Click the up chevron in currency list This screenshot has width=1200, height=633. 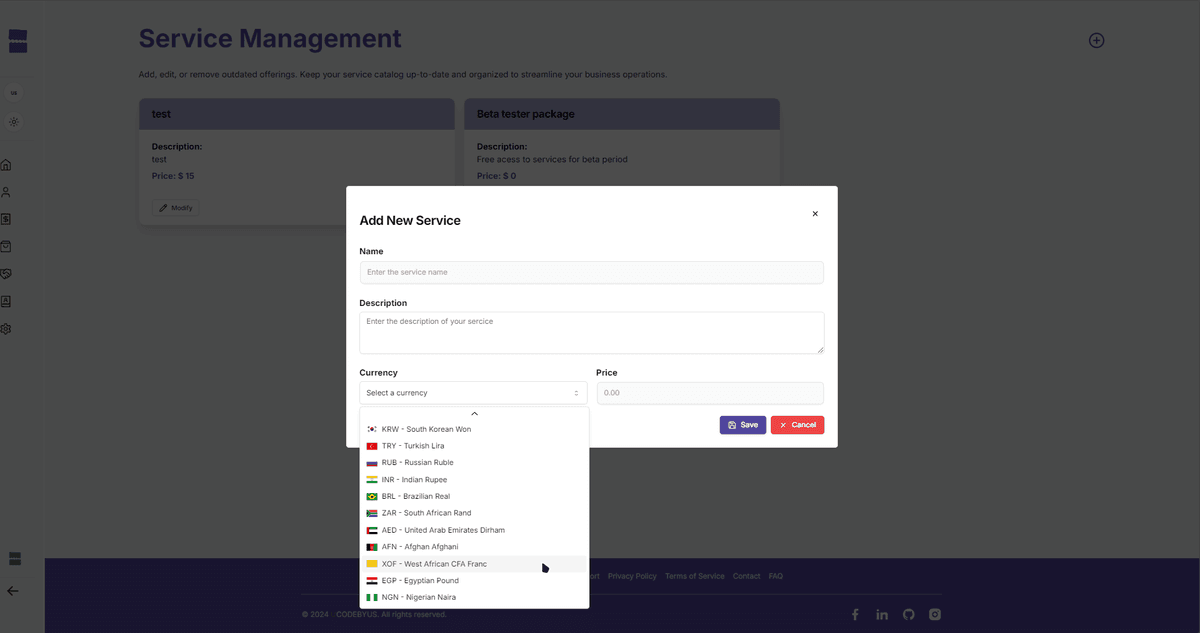[x=474, y=413]
